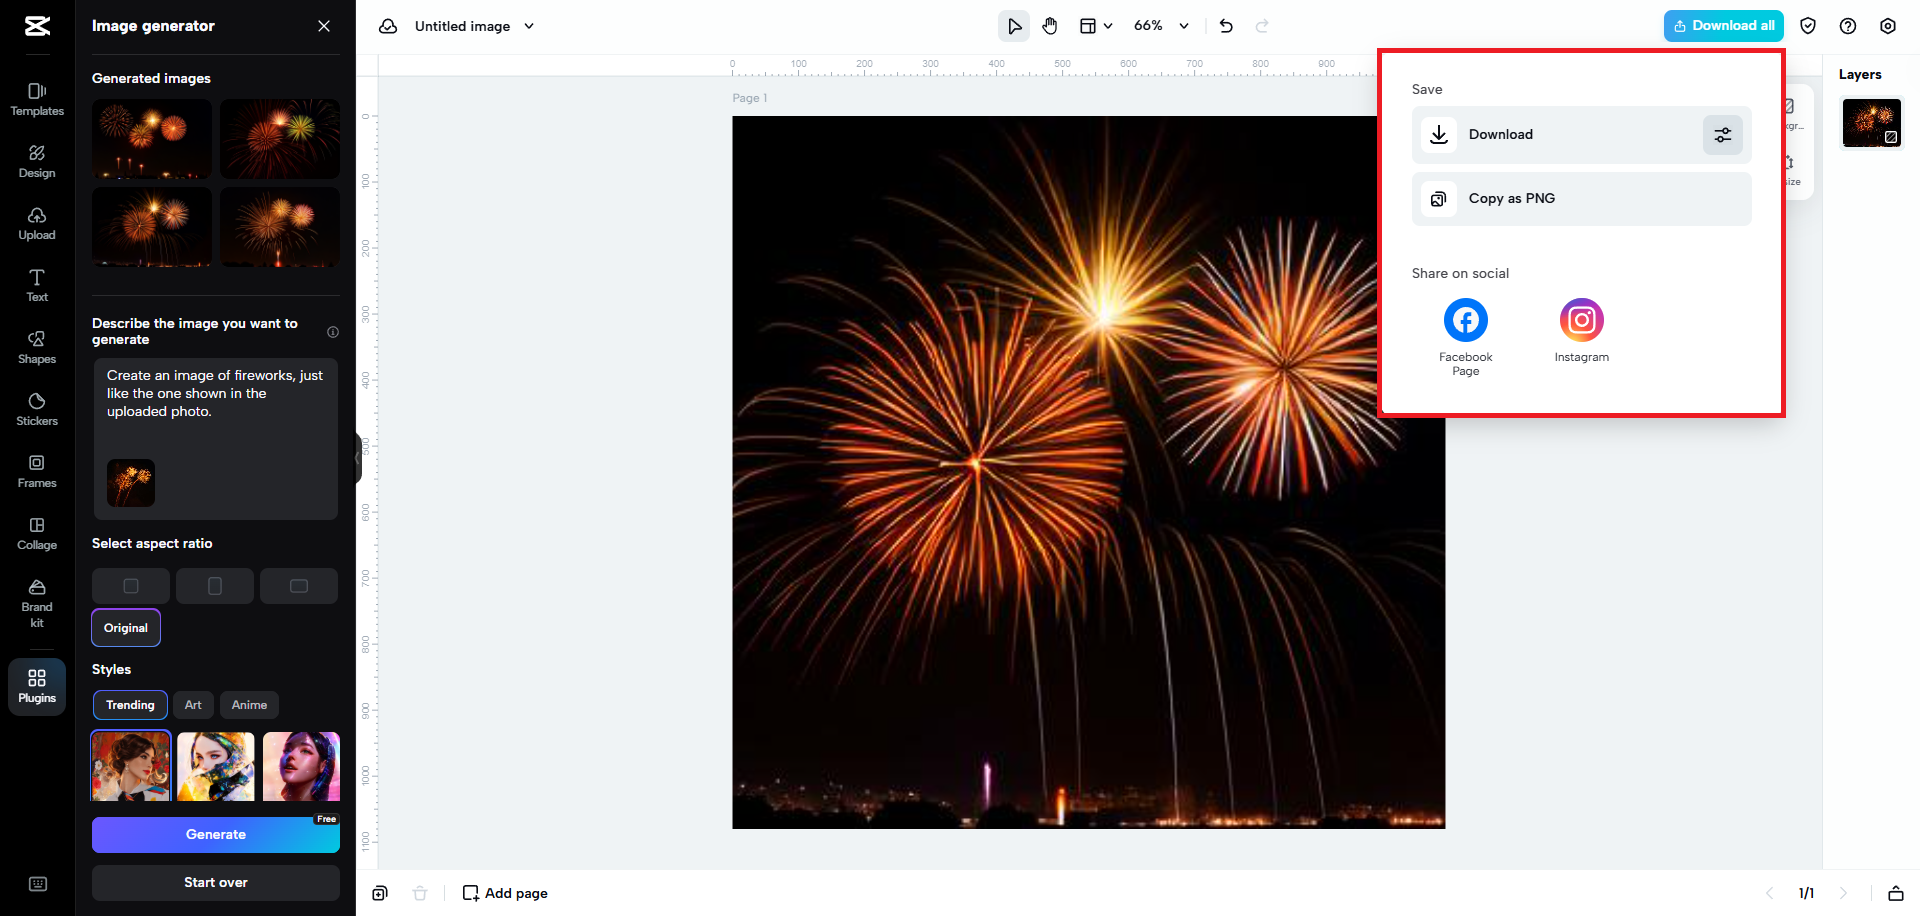Expand the Untitled image name dropdown

[529, 26]
